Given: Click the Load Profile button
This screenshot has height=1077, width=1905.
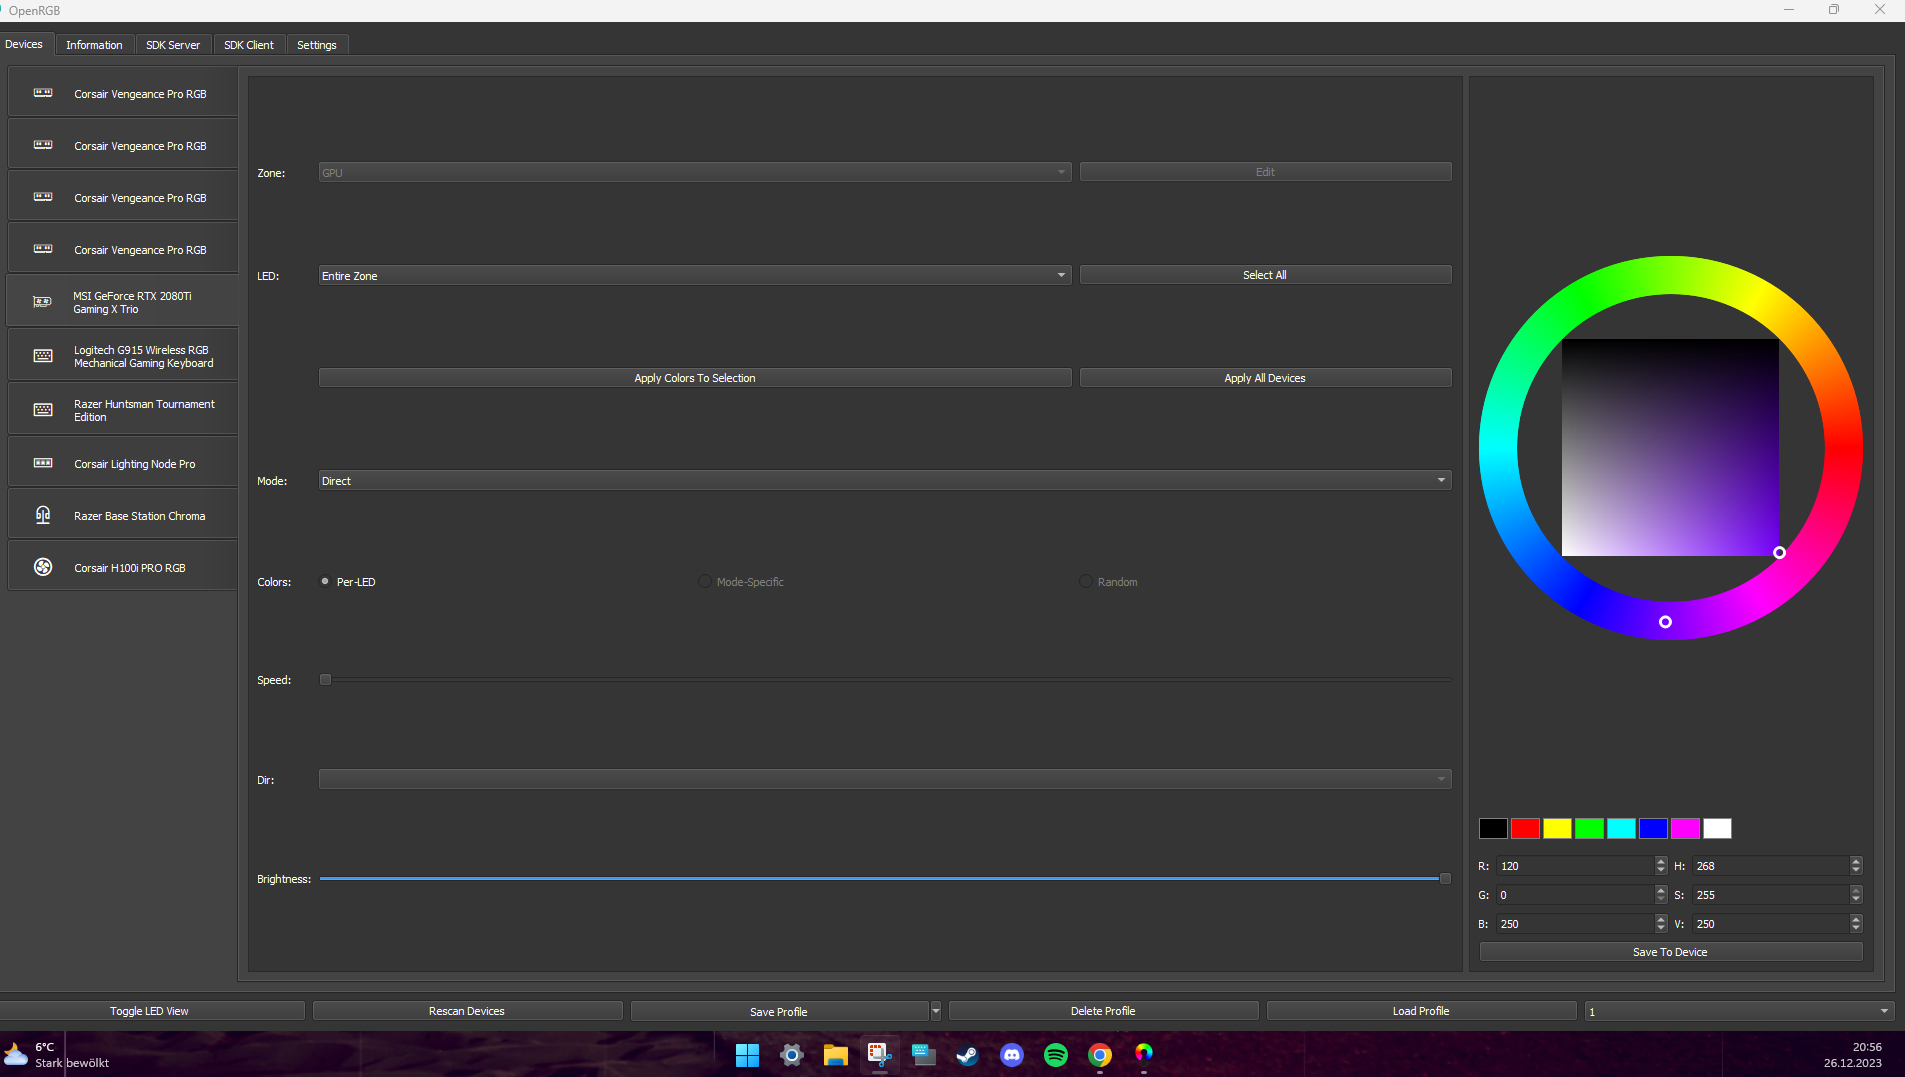Looking at the screenshot, I should click(1421, 1011).
